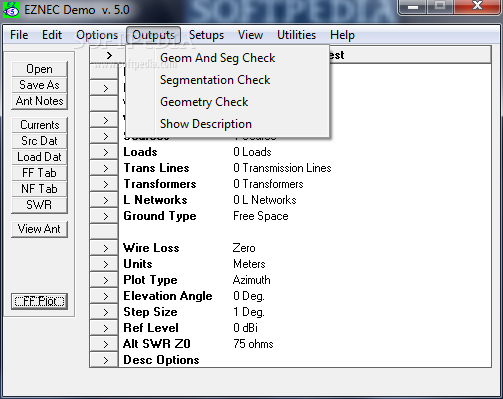Expand the L Networks row arrow
503x399 pixels.
(104, 200)
